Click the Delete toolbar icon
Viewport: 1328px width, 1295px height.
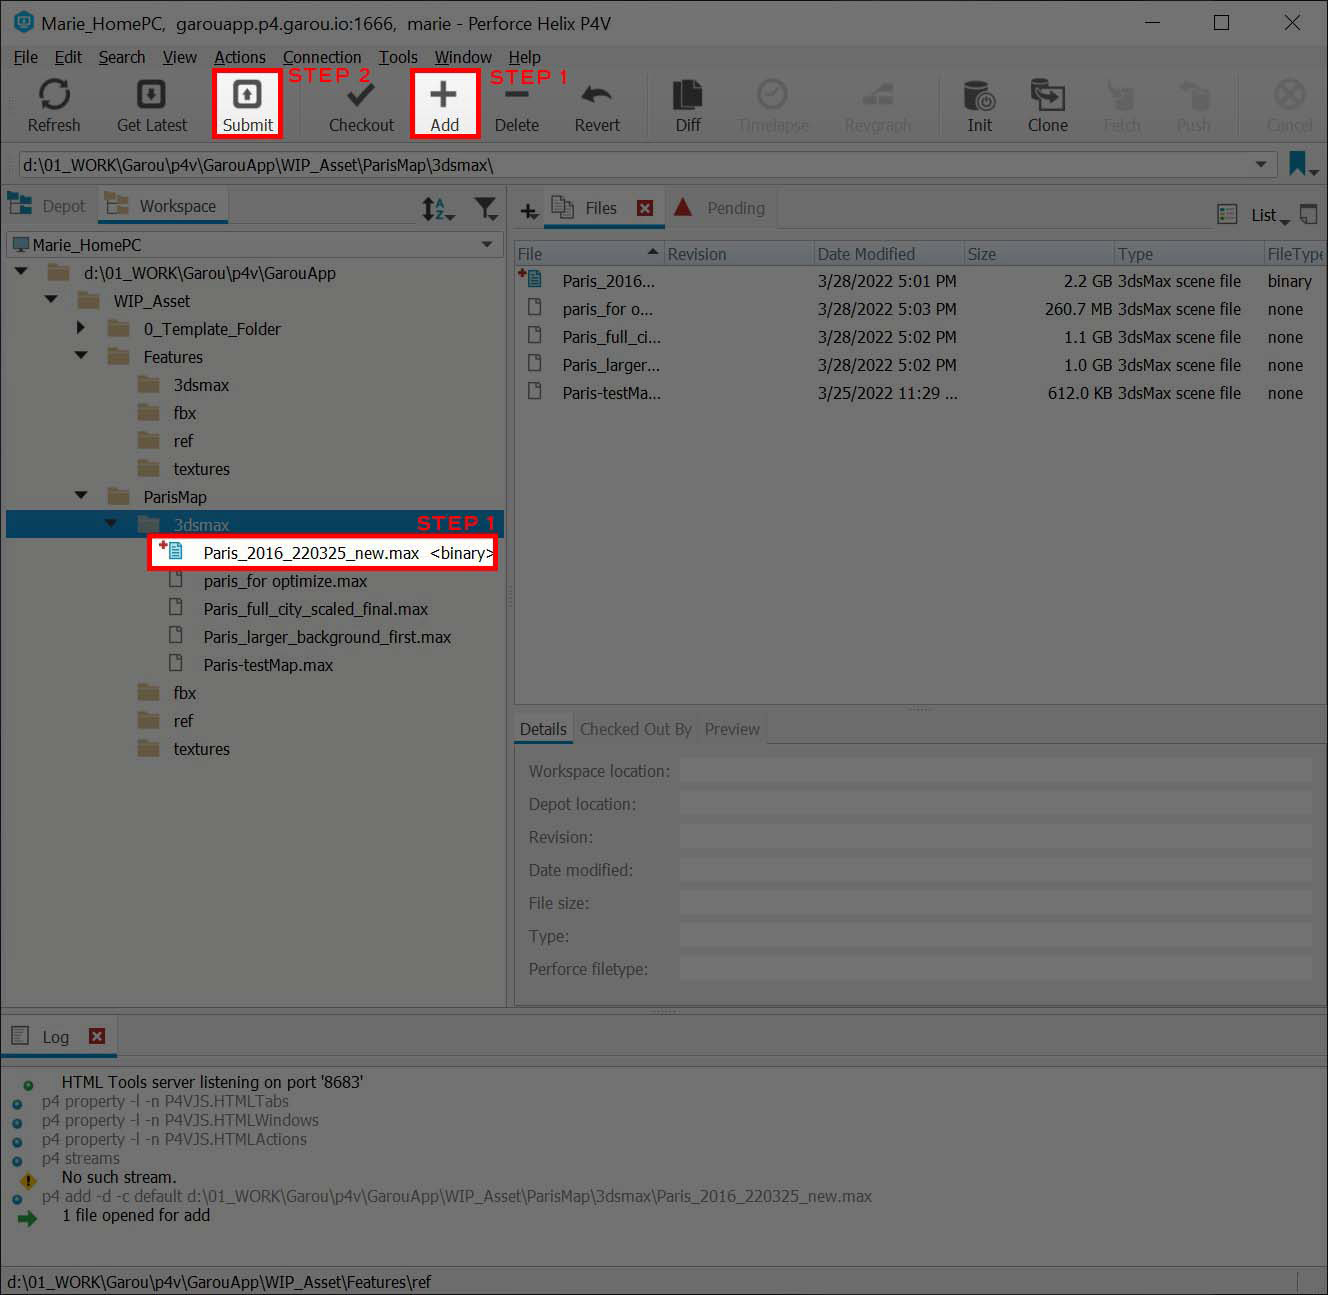pyautogui.click(x=517, y=105)
